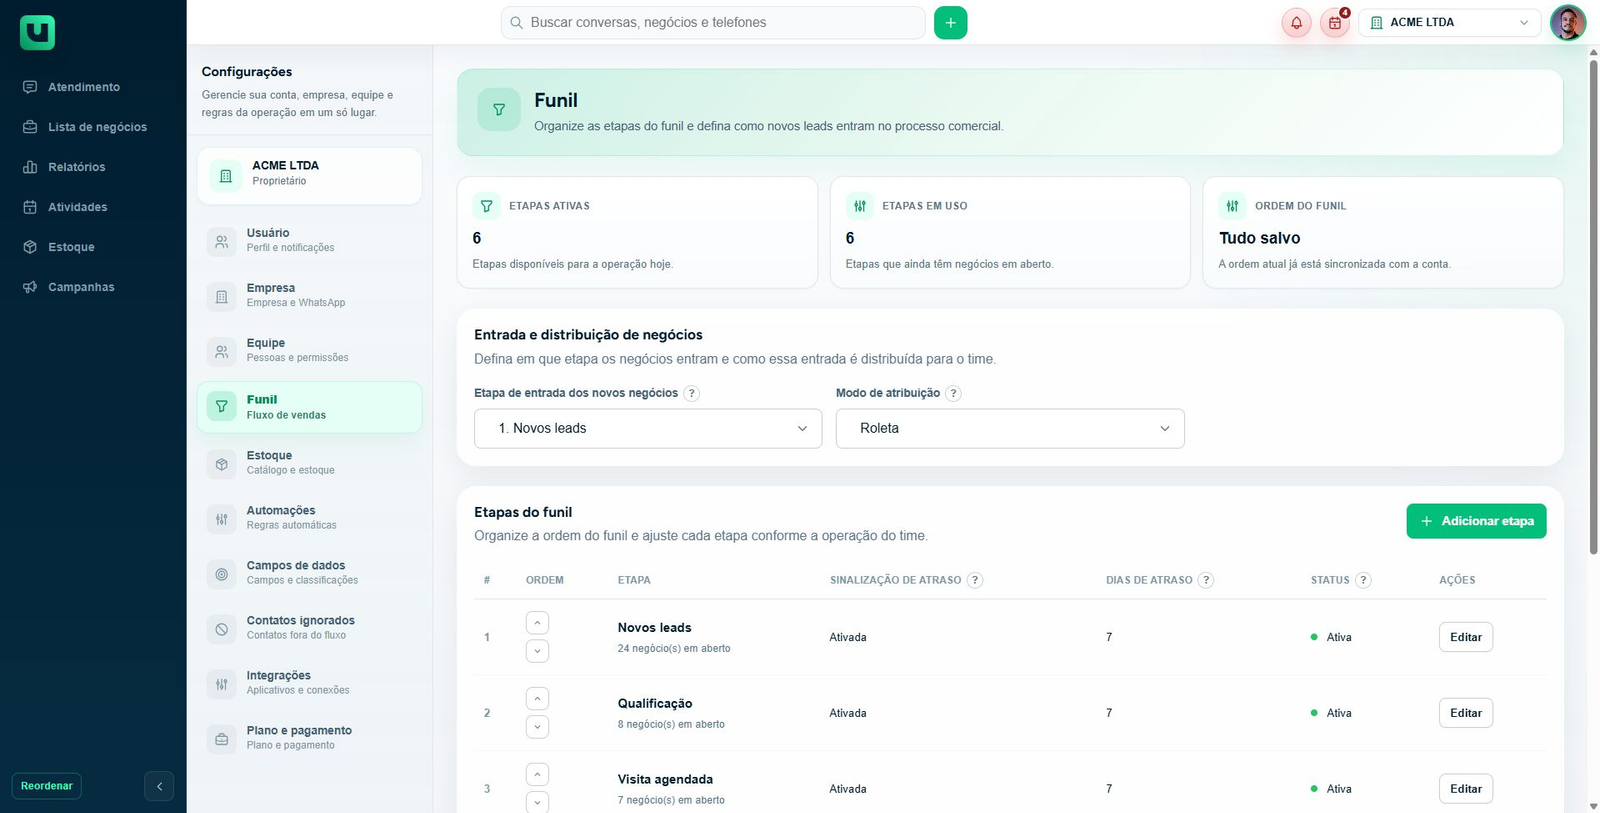Open Integrações settings section
The height and width of the screenshot is (813, 1600).
(x=309, y=682)
